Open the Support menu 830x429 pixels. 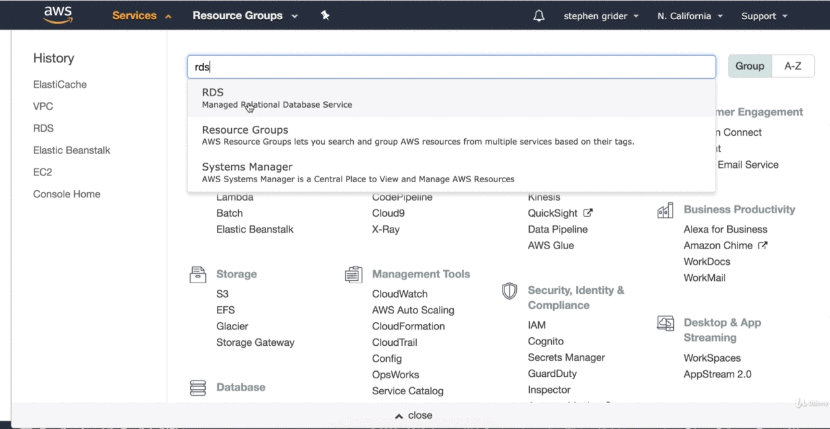(764, 16)
